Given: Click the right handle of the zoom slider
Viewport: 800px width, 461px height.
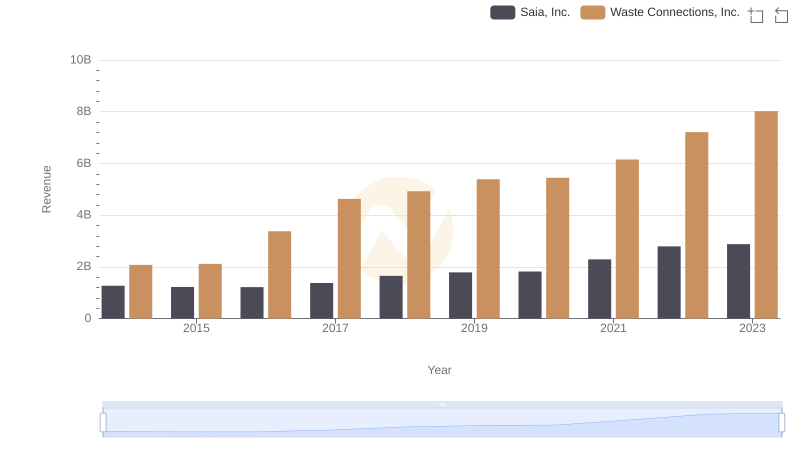Looking at the screenshot, I should coord(782,422).
